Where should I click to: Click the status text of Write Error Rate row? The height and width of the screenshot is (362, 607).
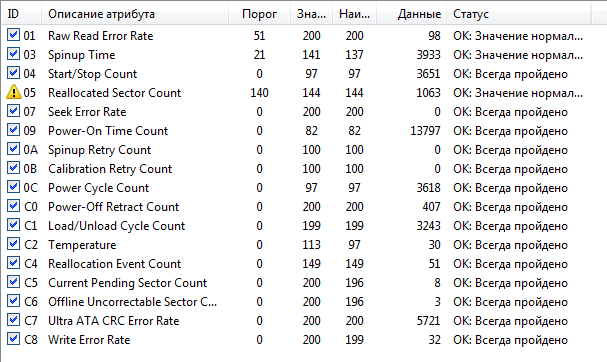[x=511, y=340]
